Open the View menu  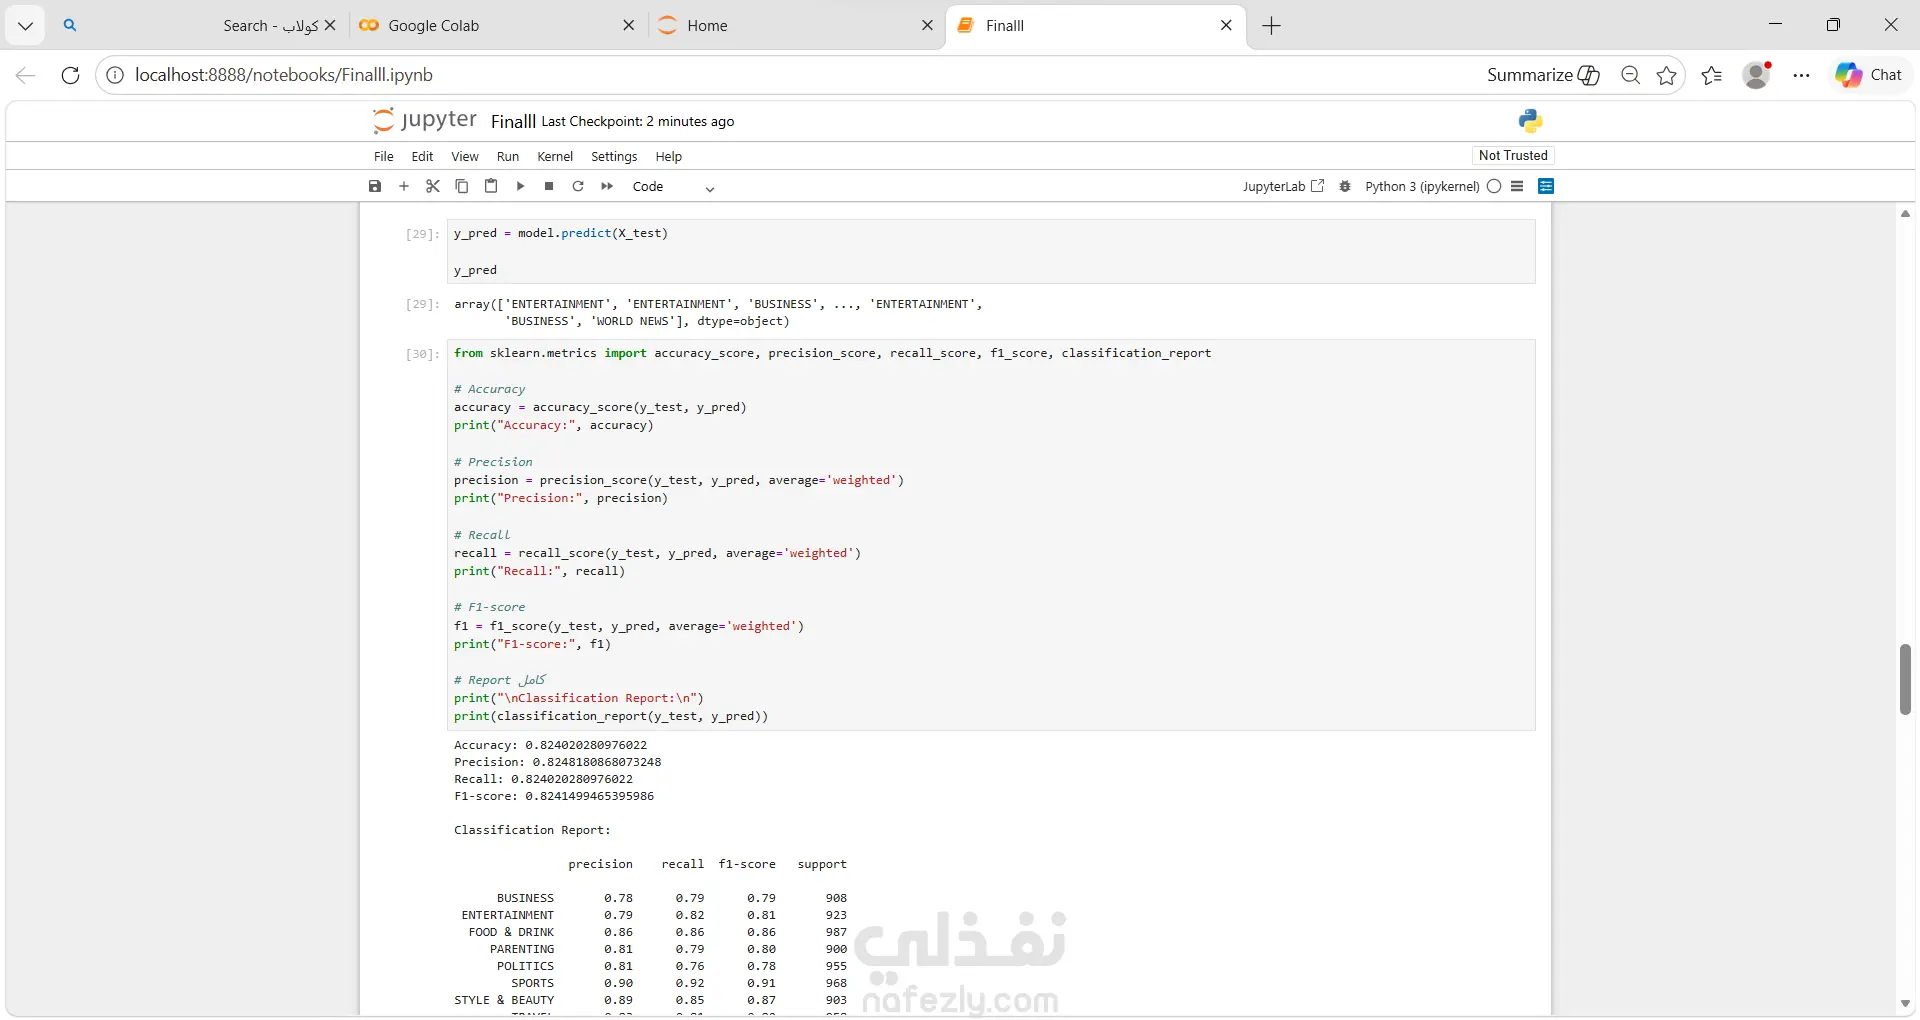465,156
